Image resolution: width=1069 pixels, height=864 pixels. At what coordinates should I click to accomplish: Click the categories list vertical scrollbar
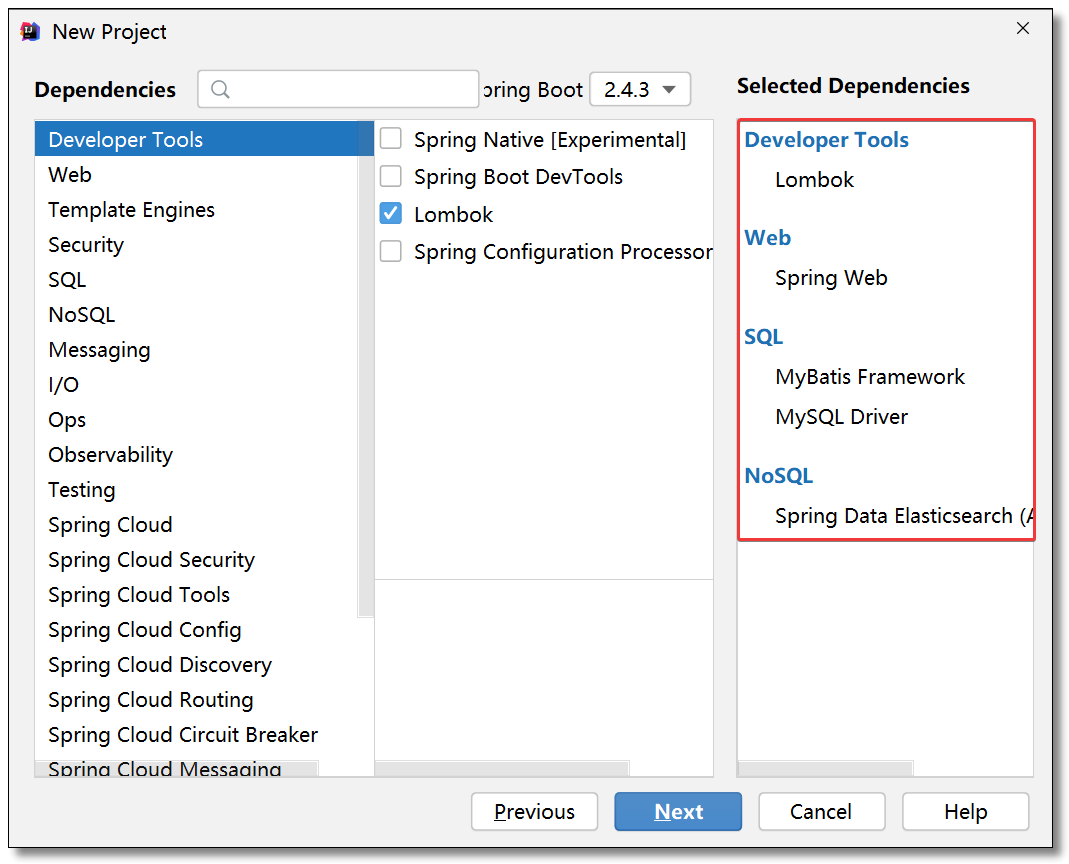pos(365,370)
